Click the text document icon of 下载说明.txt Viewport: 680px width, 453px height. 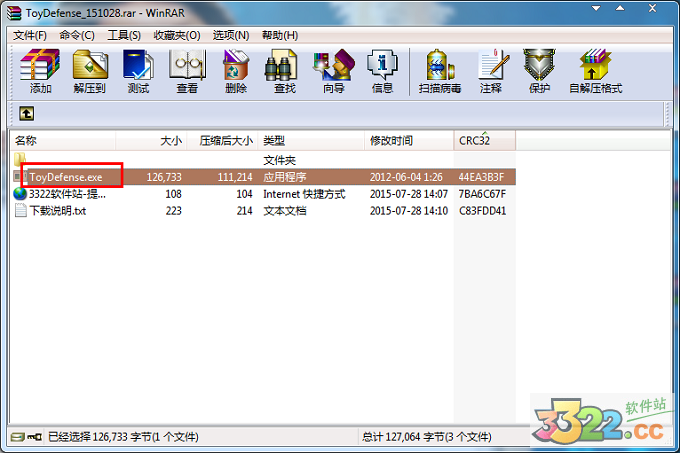click(x=20, y=211)
